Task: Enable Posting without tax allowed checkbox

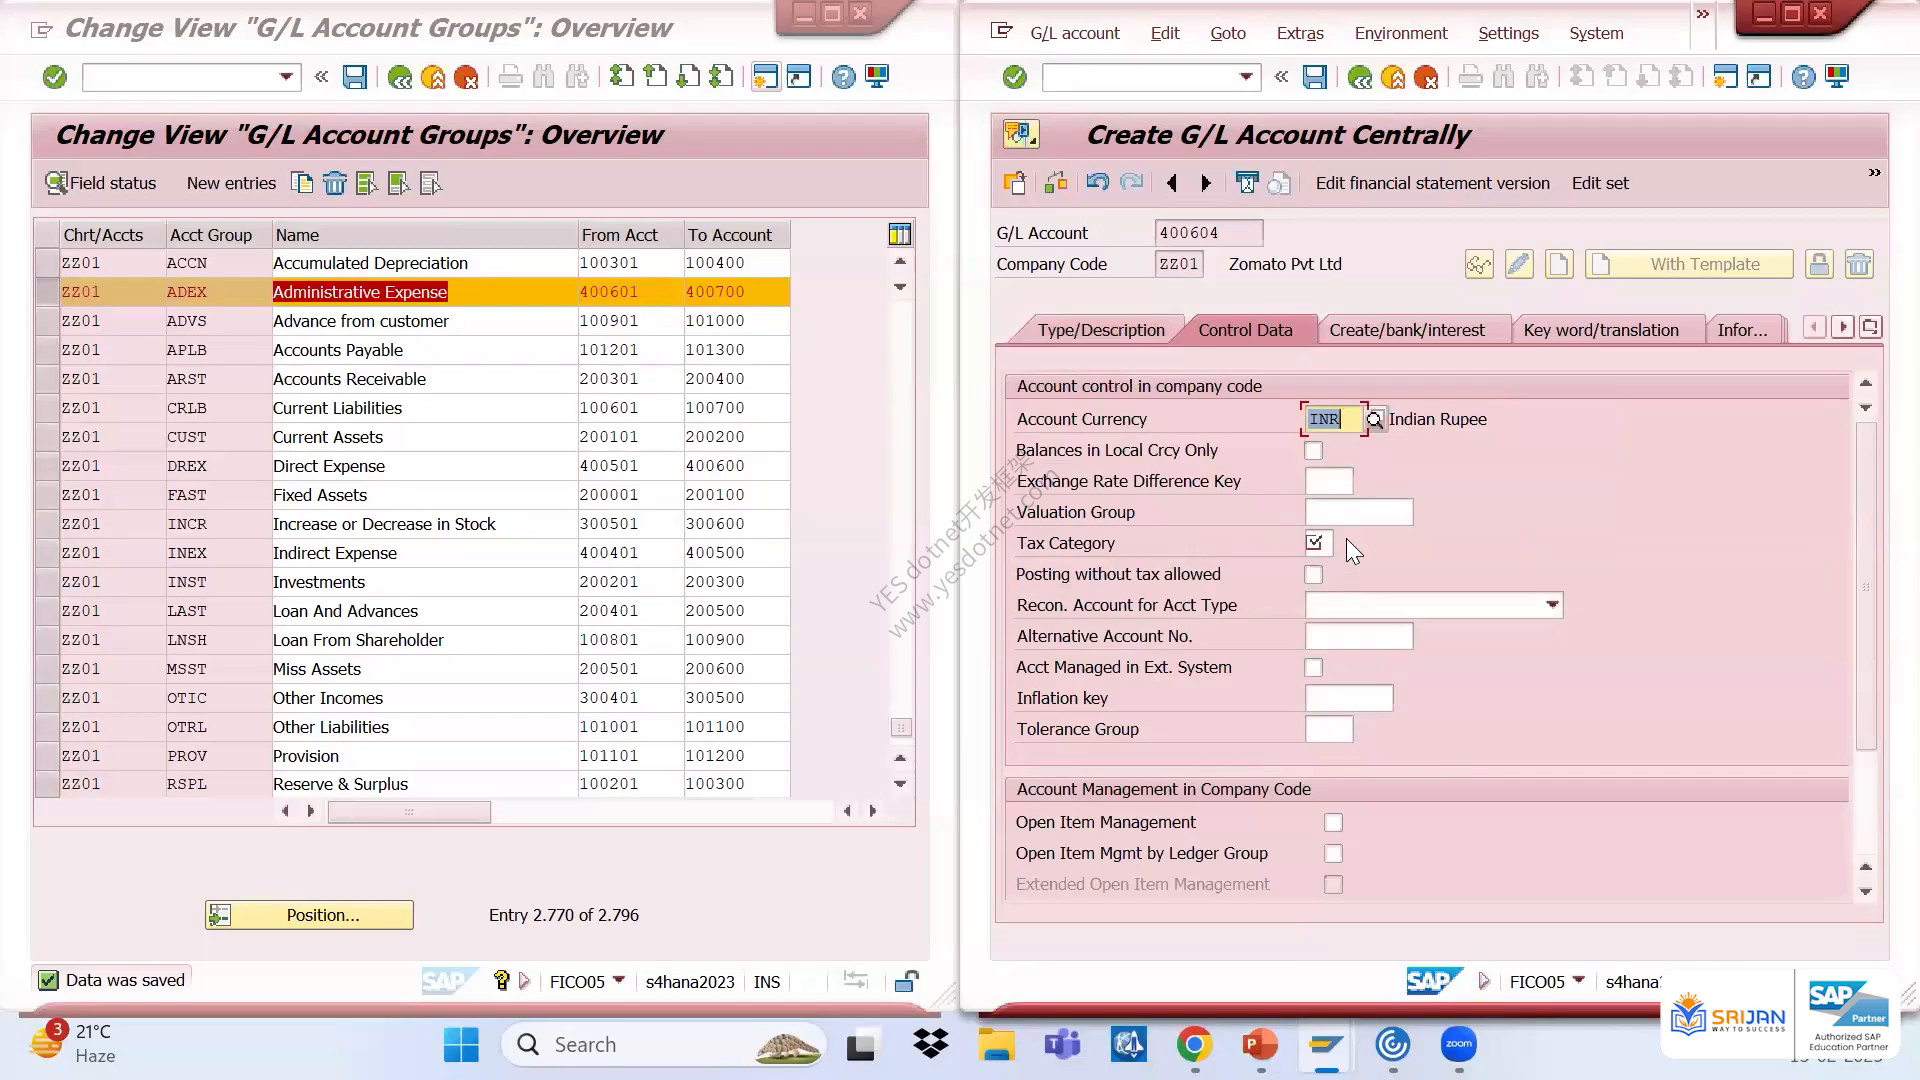Action: click(1314, 575)
